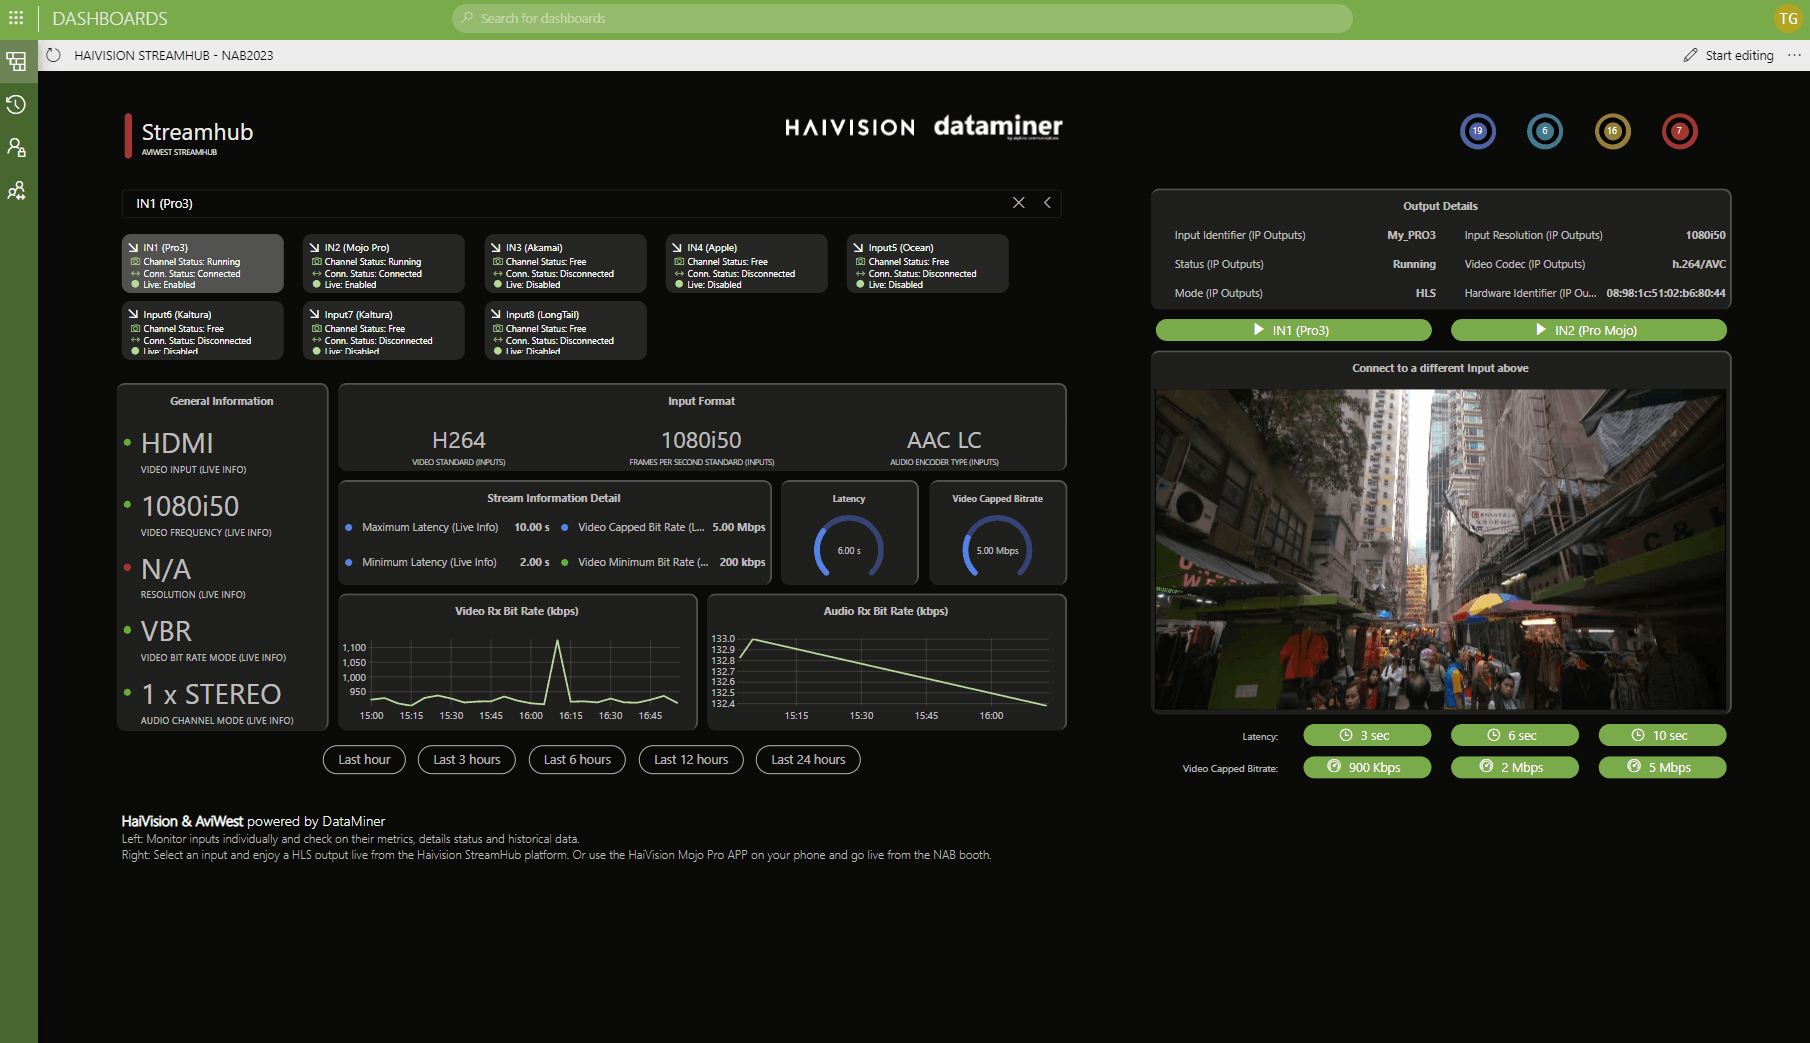The height and width of the screenshot is (1043, 1810).
Task: Click the 1080i50 video frequency value
Action: (190, 506)
